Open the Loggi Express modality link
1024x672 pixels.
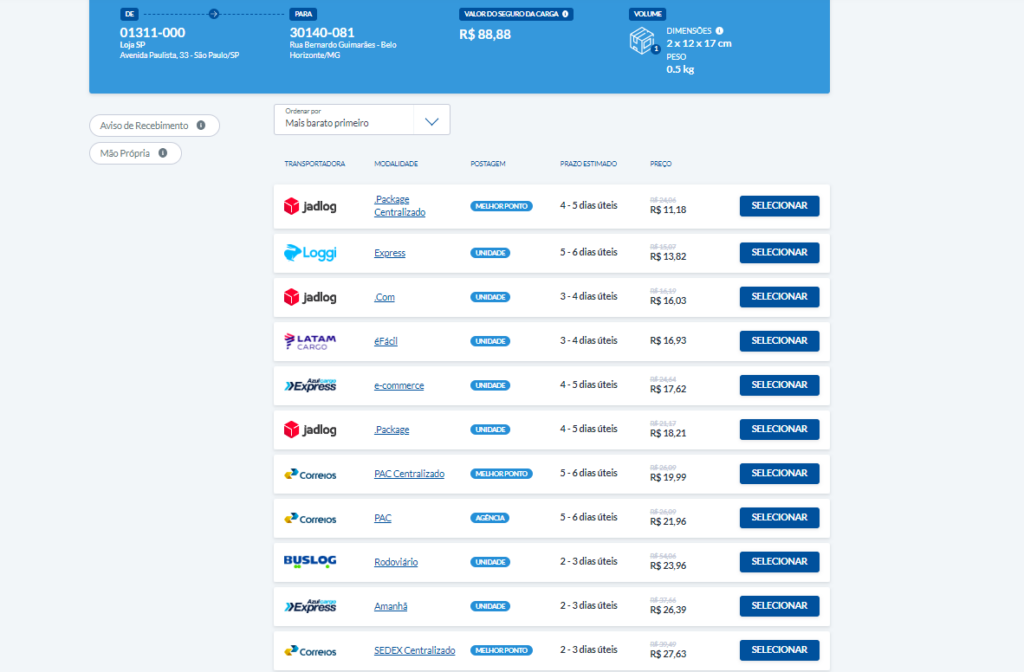coord(390,253)
